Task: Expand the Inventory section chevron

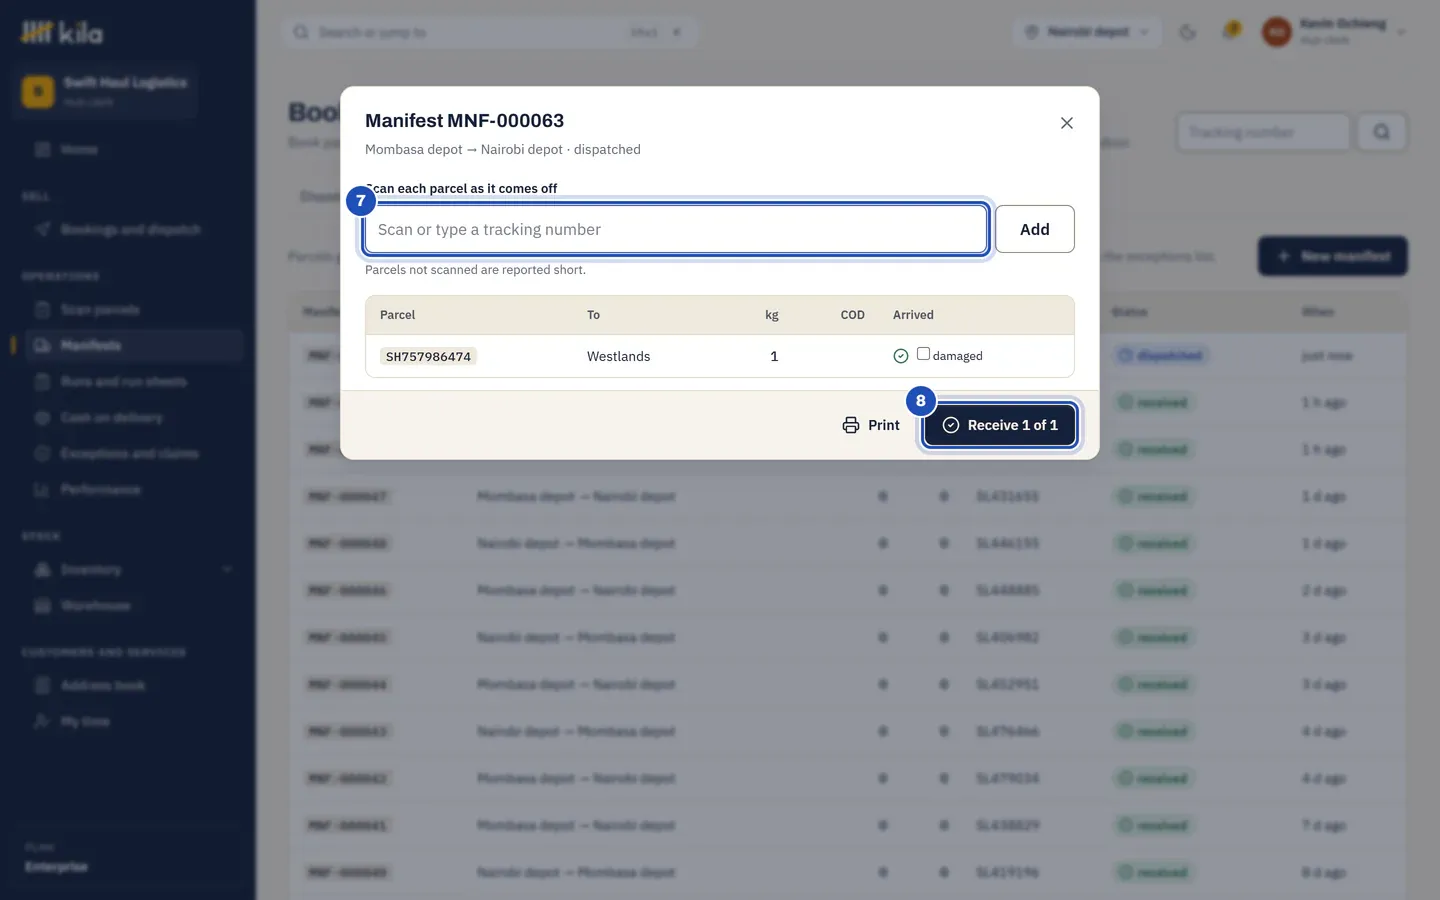Action: [x=227, y=569]
